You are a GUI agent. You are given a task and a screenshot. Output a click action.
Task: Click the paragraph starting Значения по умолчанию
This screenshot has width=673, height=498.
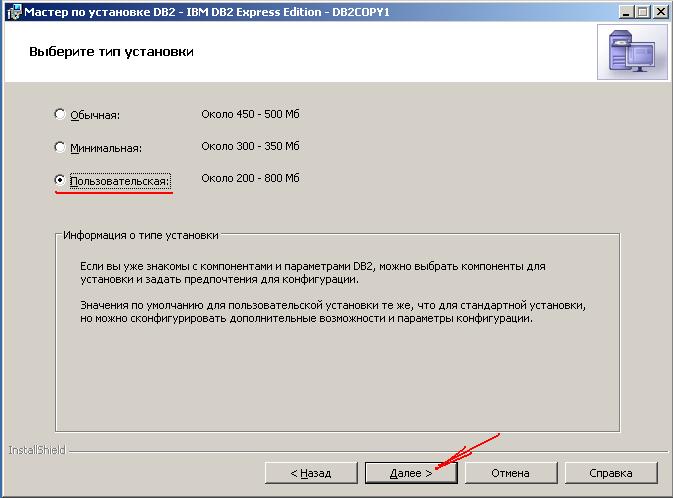pyautogui.click(x=333, y=312)
